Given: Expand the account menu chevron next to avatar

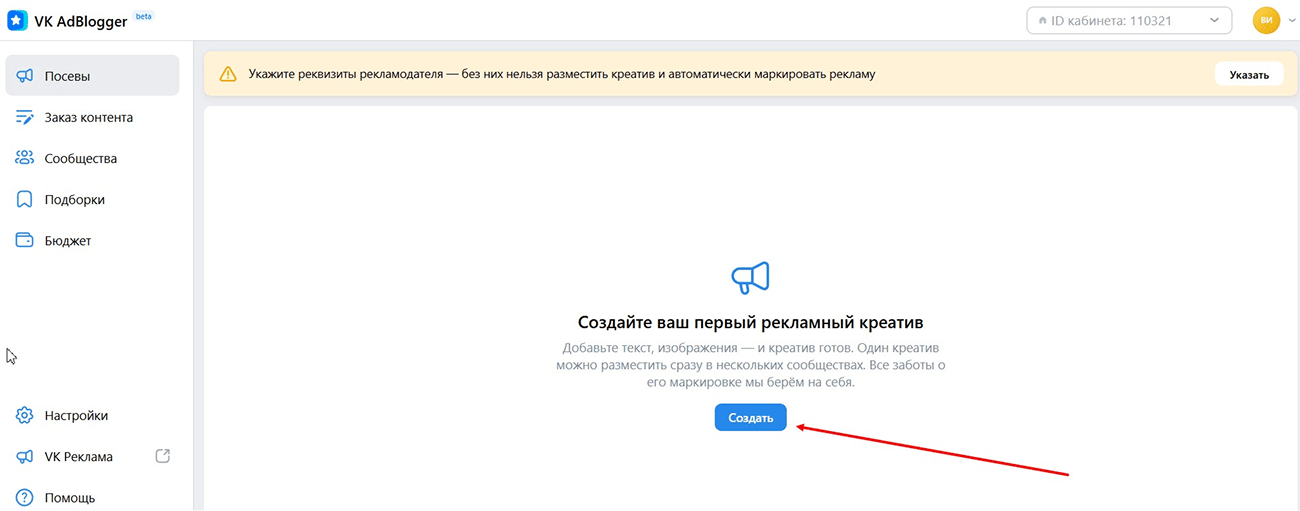Looking at the screenshot, I should tap(1291, 20).
